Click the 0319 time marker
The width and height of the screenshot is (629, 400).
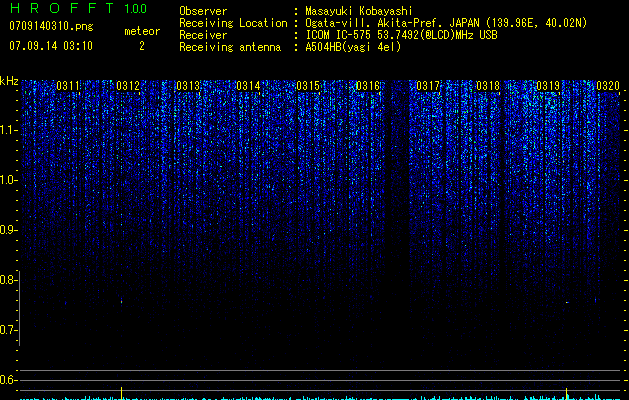(x=548, y=86)
